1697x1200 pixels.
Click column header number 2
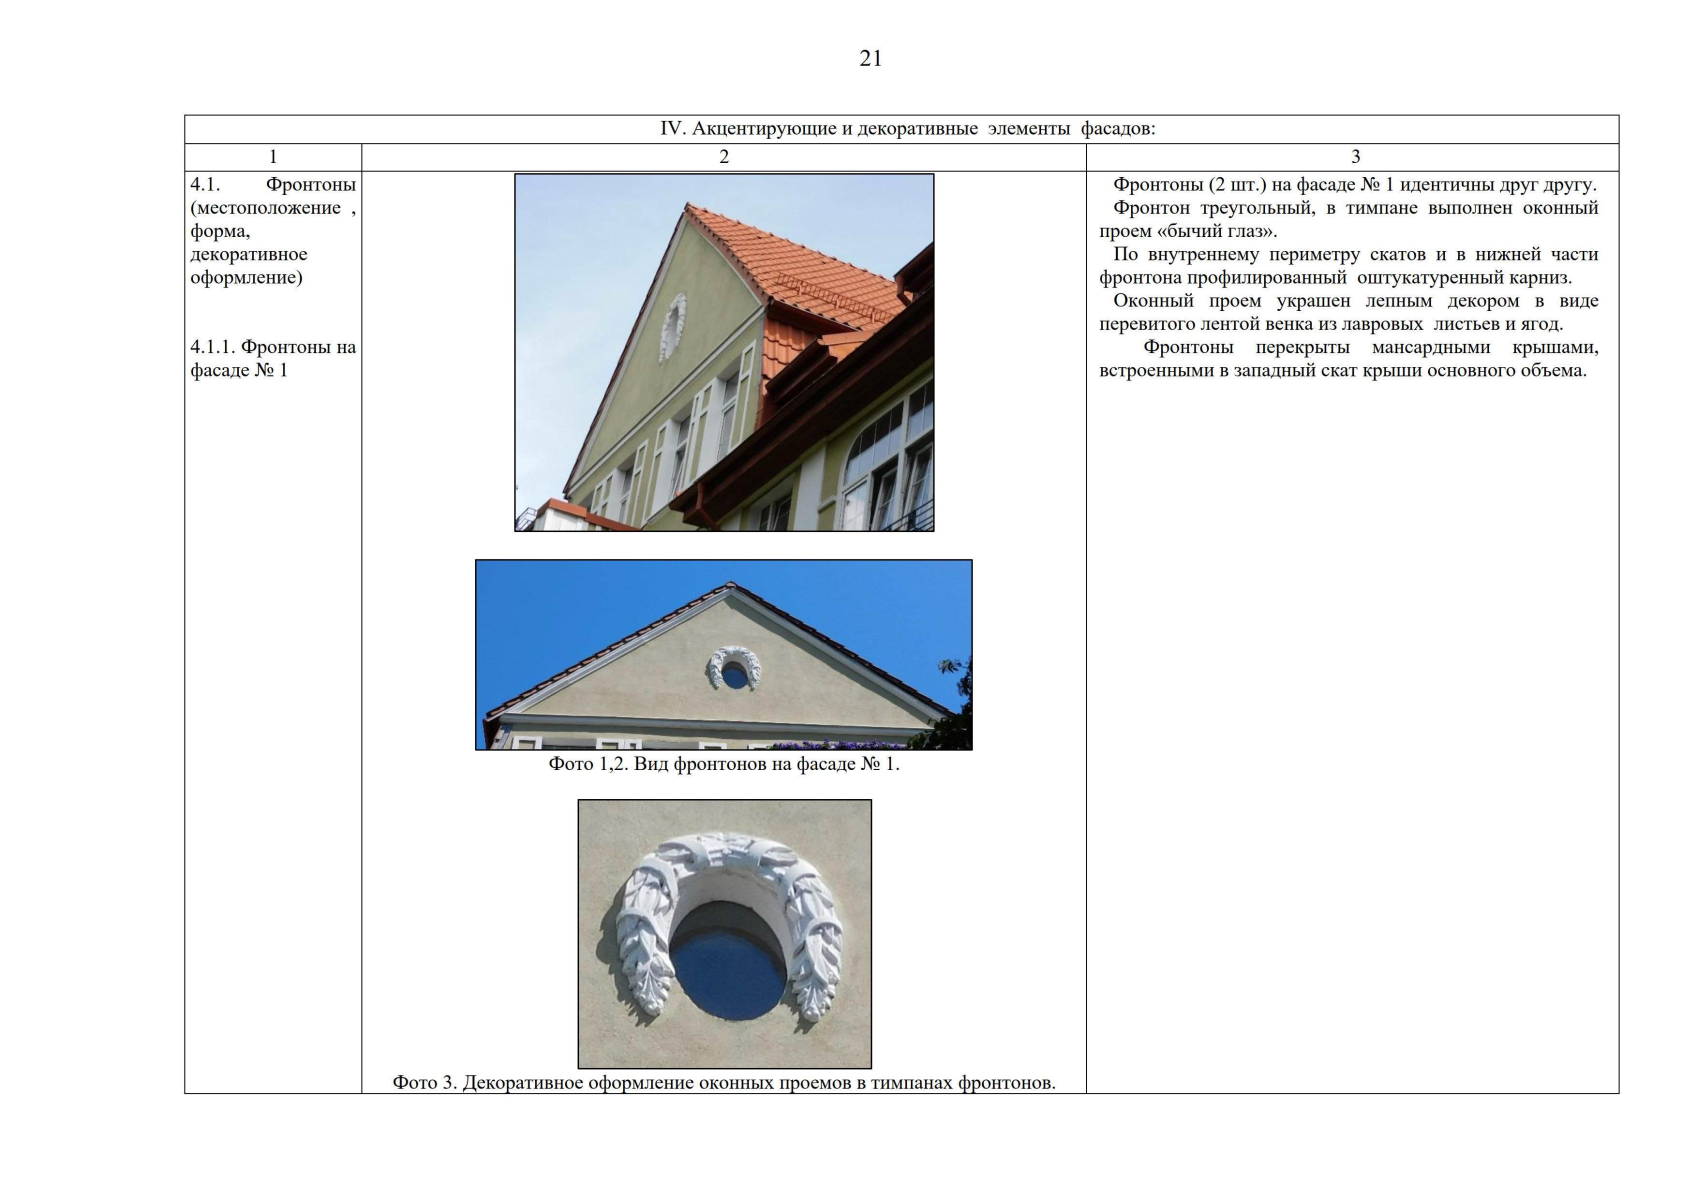click(x=724, y=157)
